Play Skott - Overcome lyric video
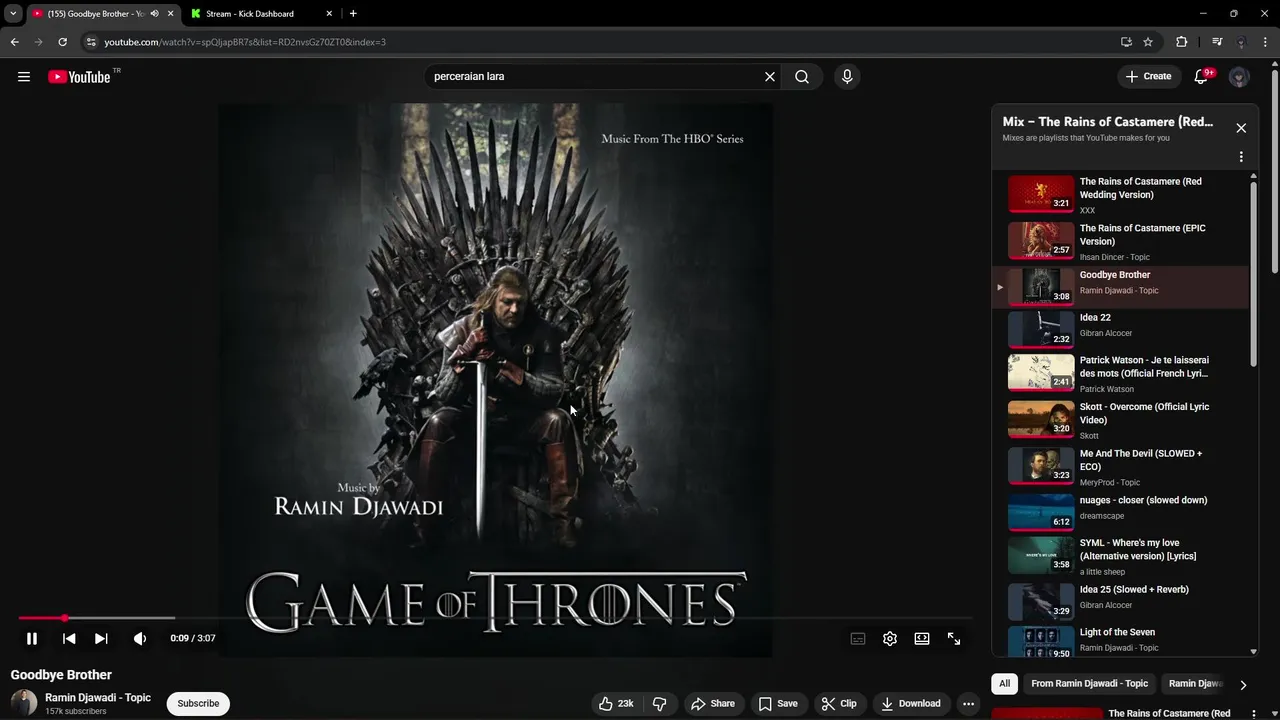The height and width of the screenshot is (720, 1280). coord(1120,420)
